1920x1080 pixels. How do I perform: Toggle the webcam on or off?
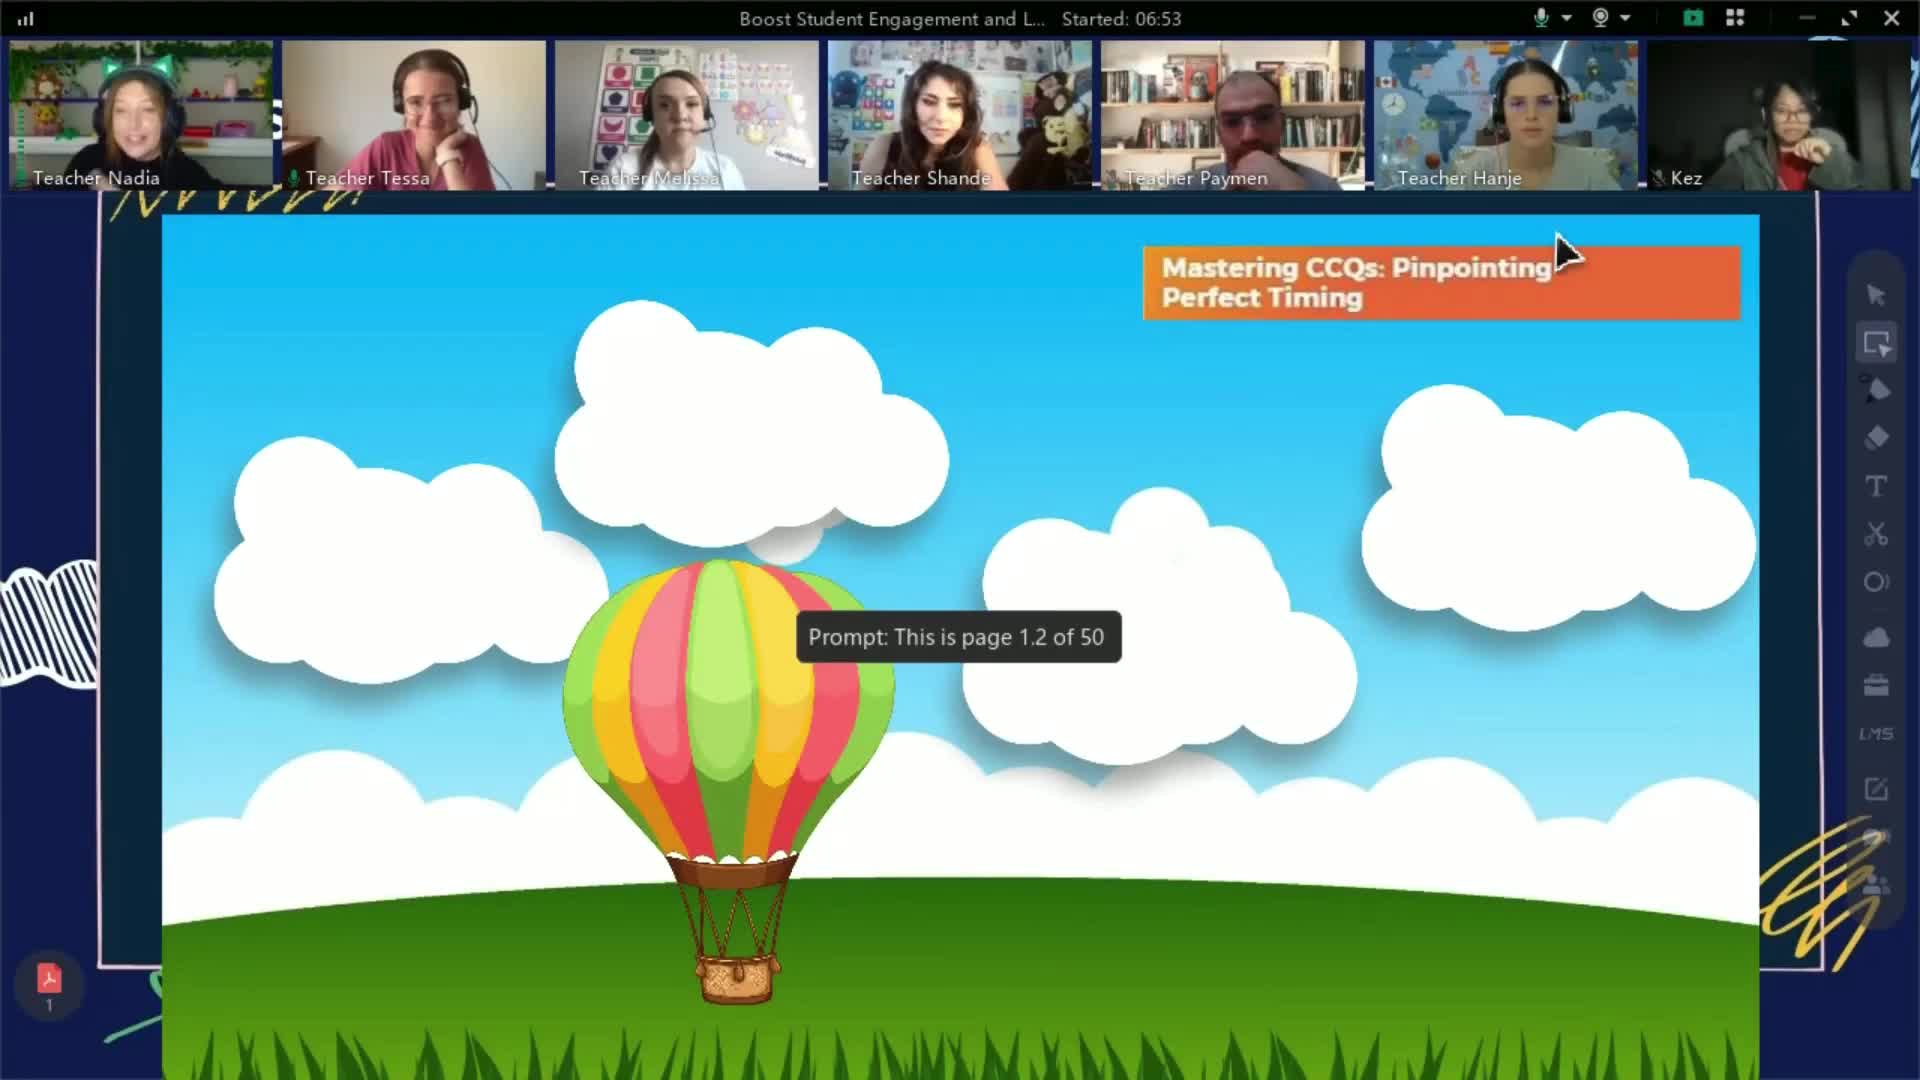click(x=1600, y=18)
